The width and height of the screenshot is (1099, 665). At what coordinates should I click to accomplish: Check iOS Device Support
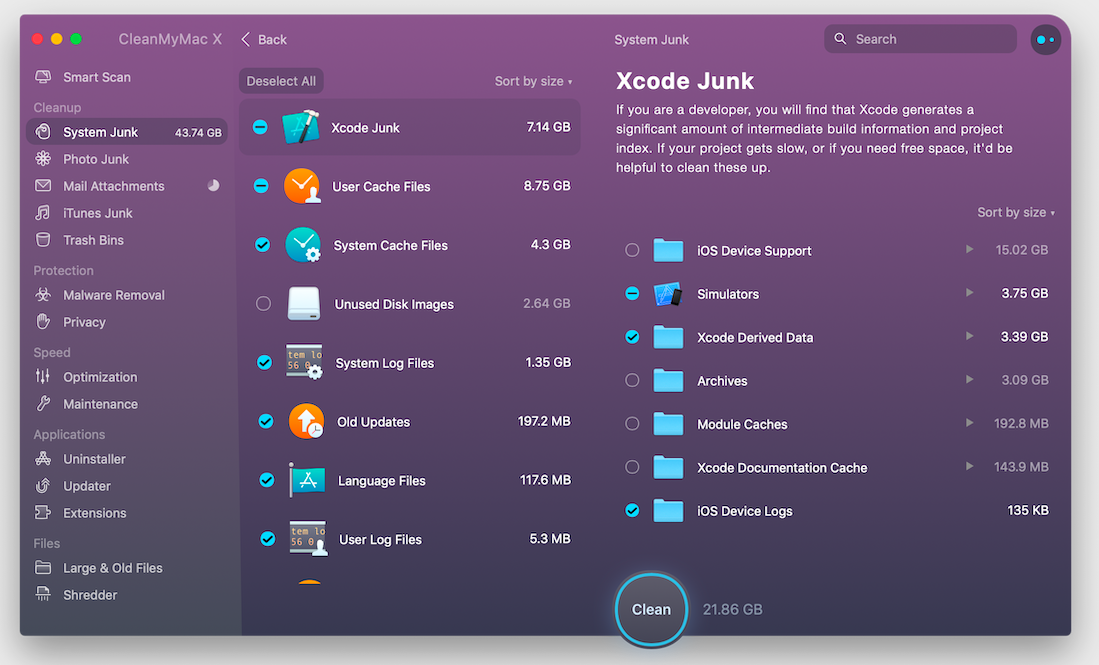[x=632, y=250]
